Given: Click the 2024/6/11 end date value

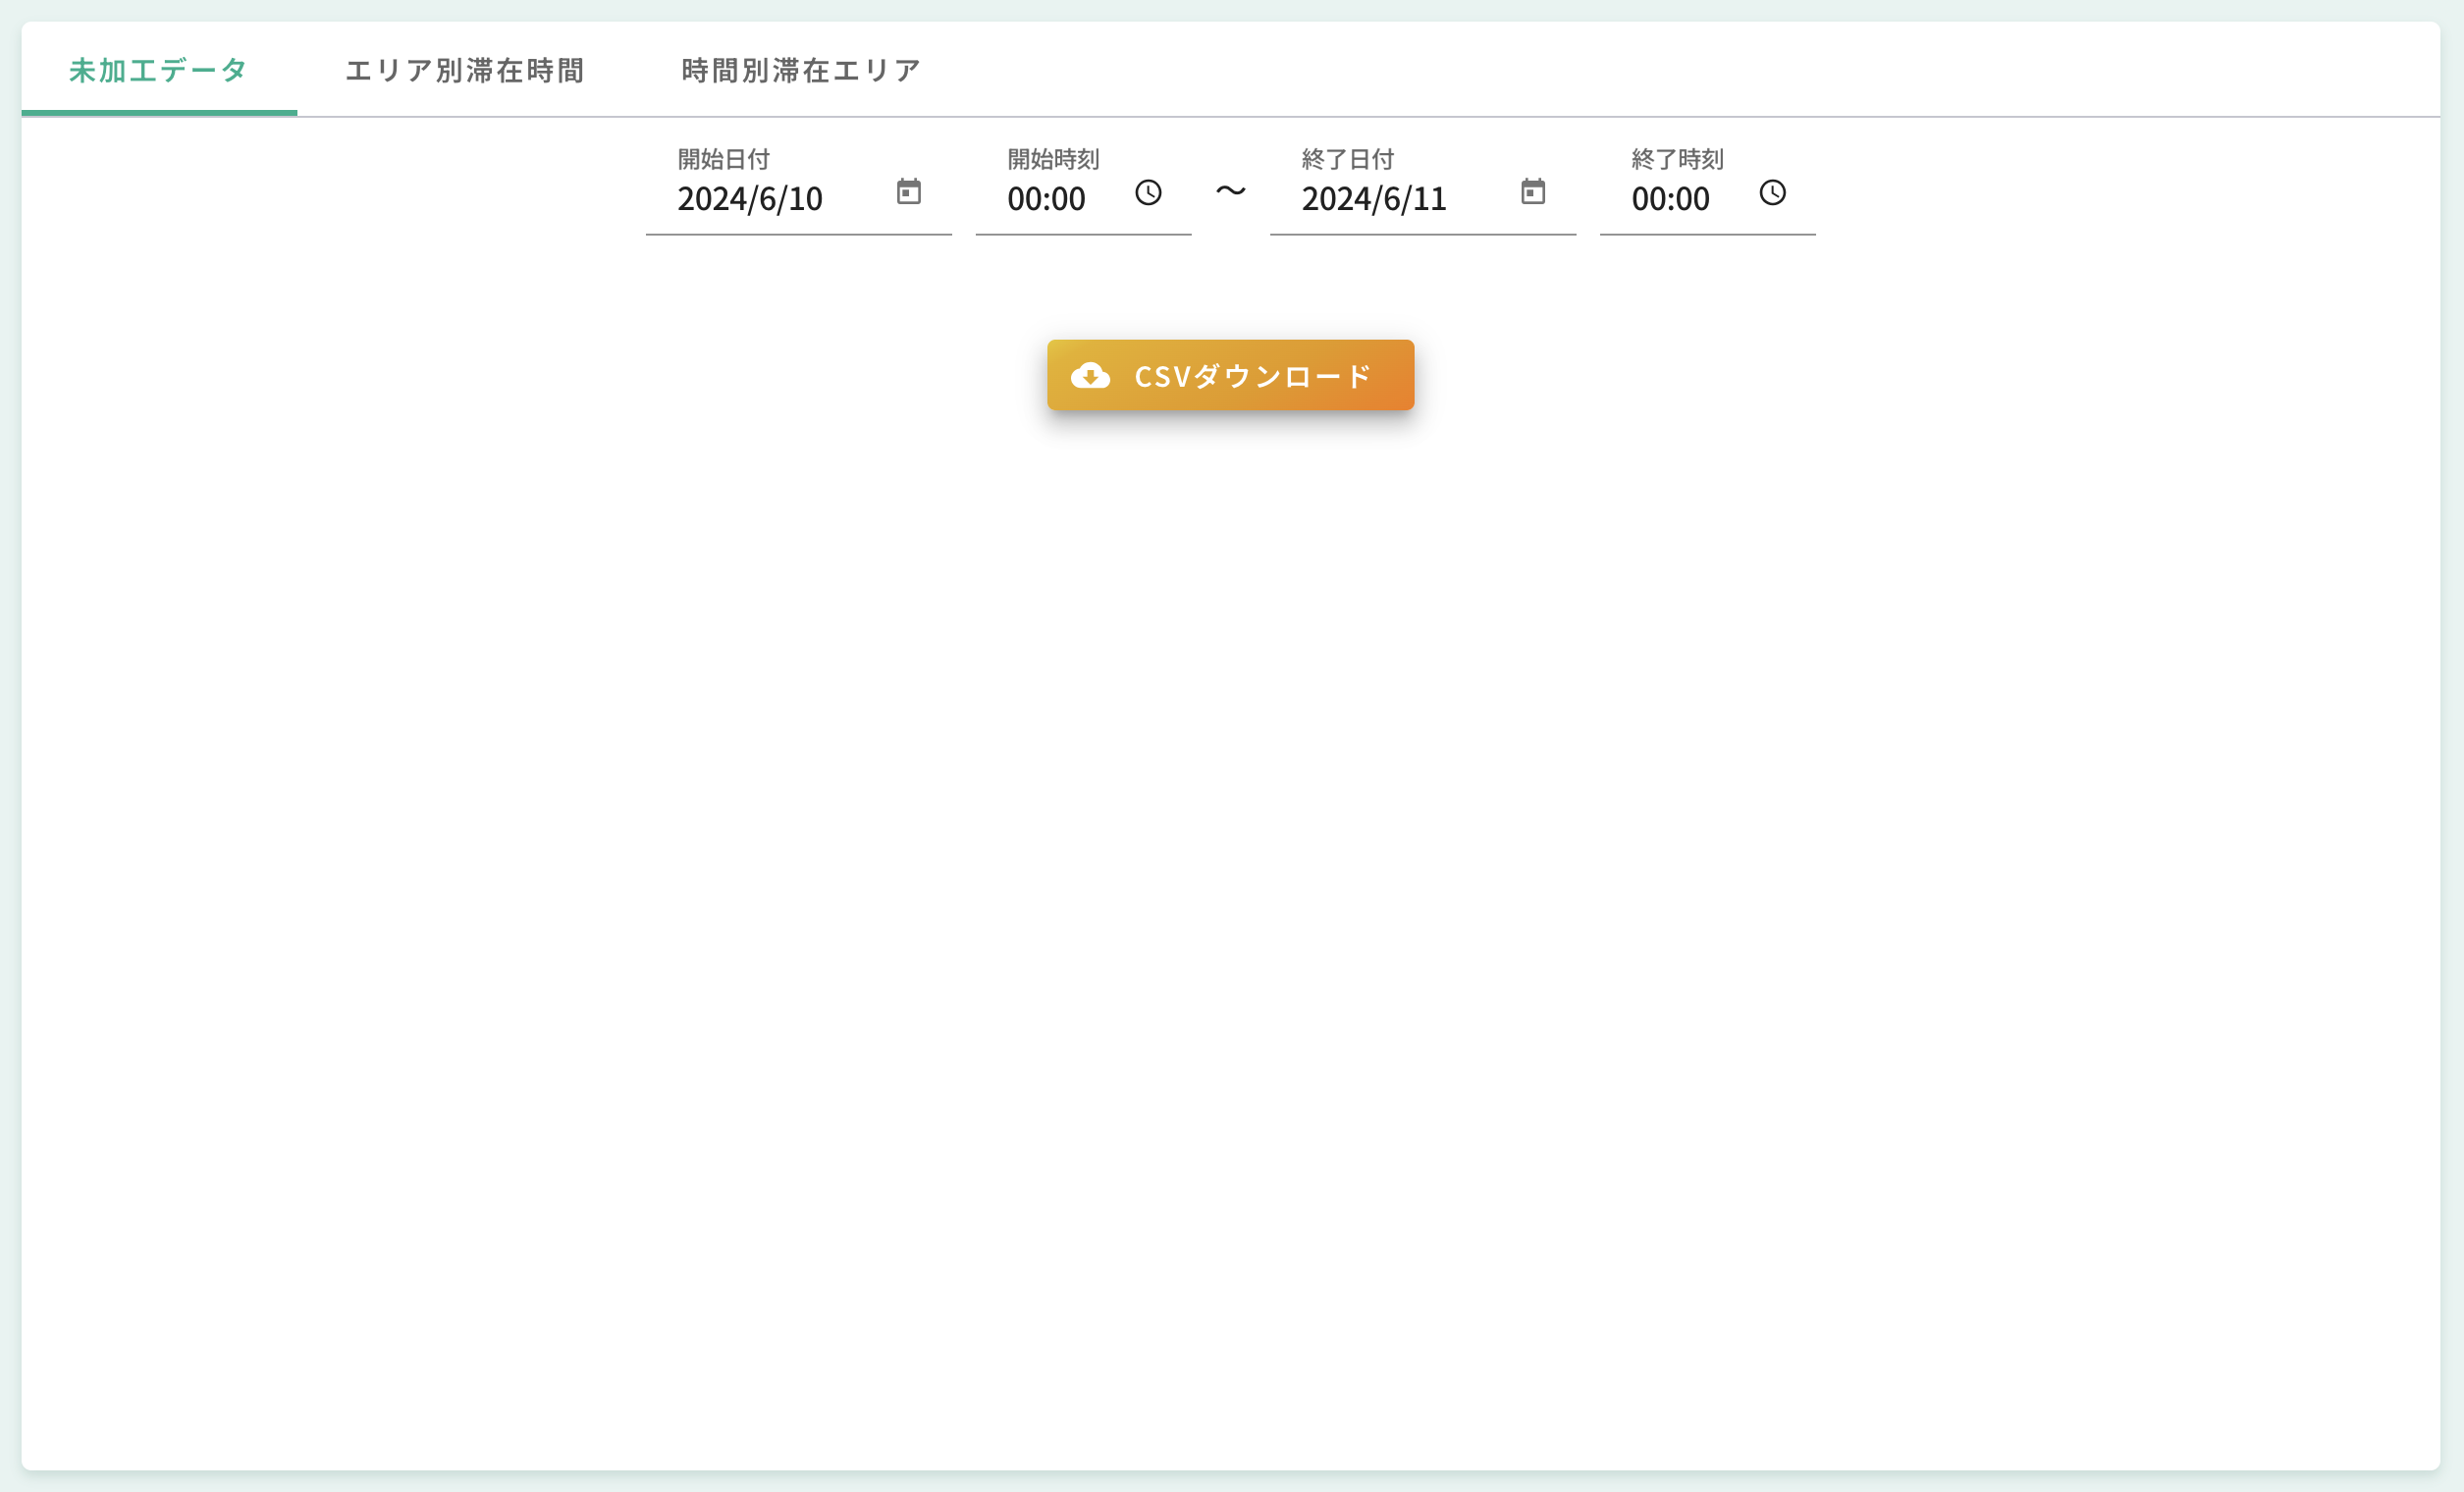Looking at the screenshot, I should click(x=1374, y=199).
